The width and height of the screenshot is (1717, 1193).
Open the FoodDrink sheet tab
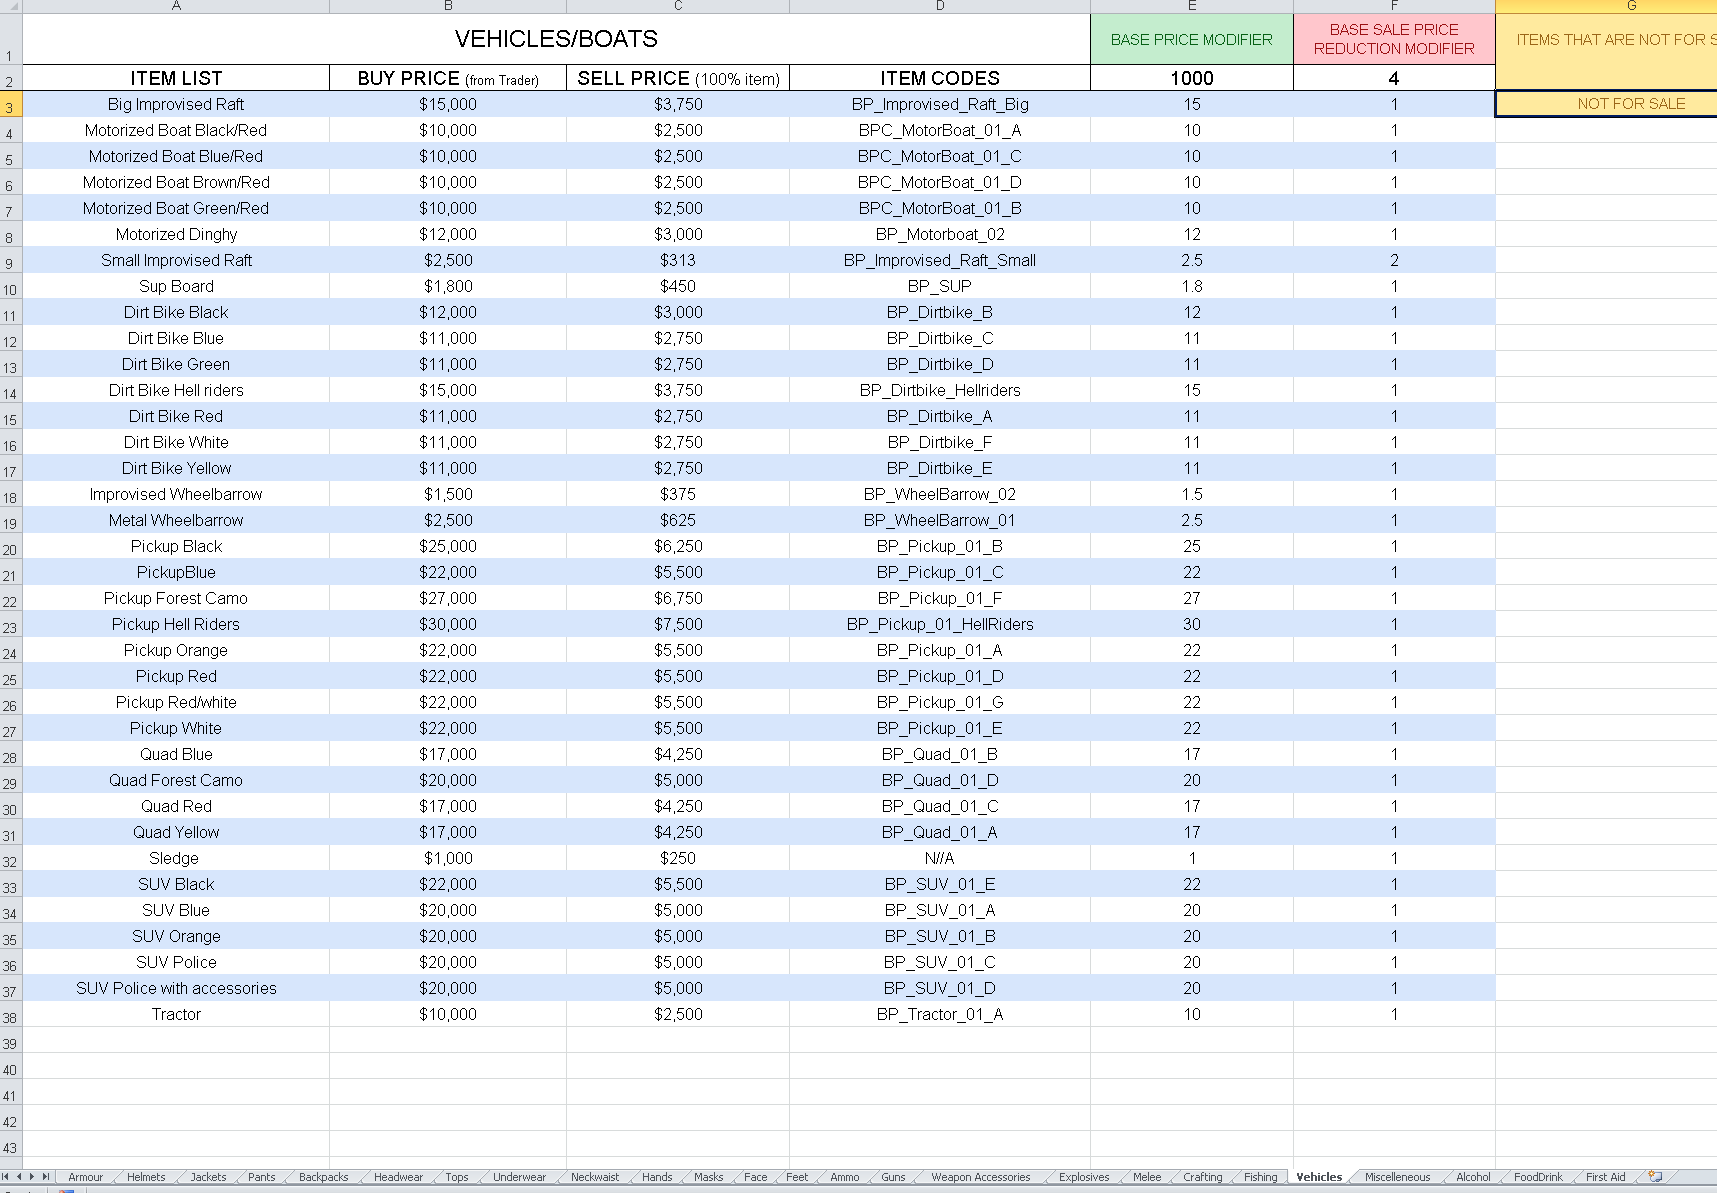coord(1537,1177)
